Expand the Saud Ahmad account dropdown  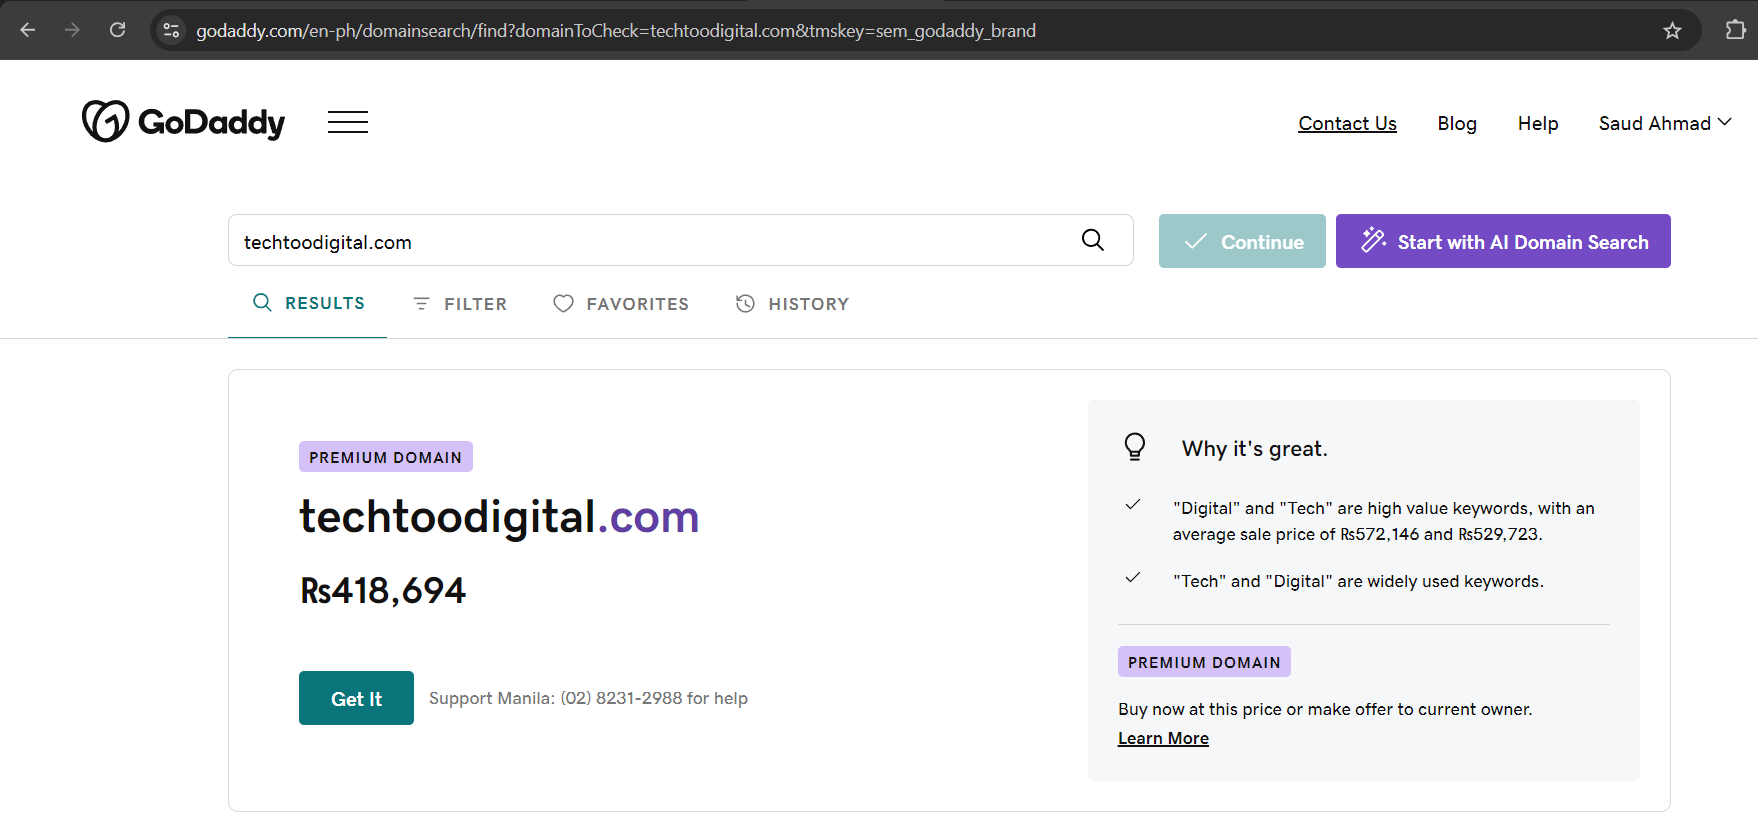[1664, 123]
